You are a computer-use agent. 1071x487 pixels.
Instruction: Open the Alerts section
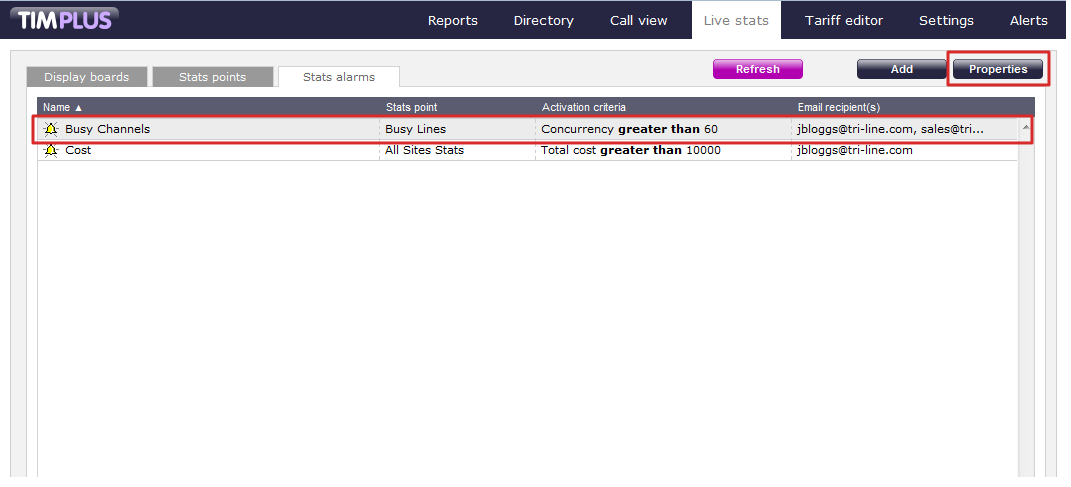coord(1028,20)
